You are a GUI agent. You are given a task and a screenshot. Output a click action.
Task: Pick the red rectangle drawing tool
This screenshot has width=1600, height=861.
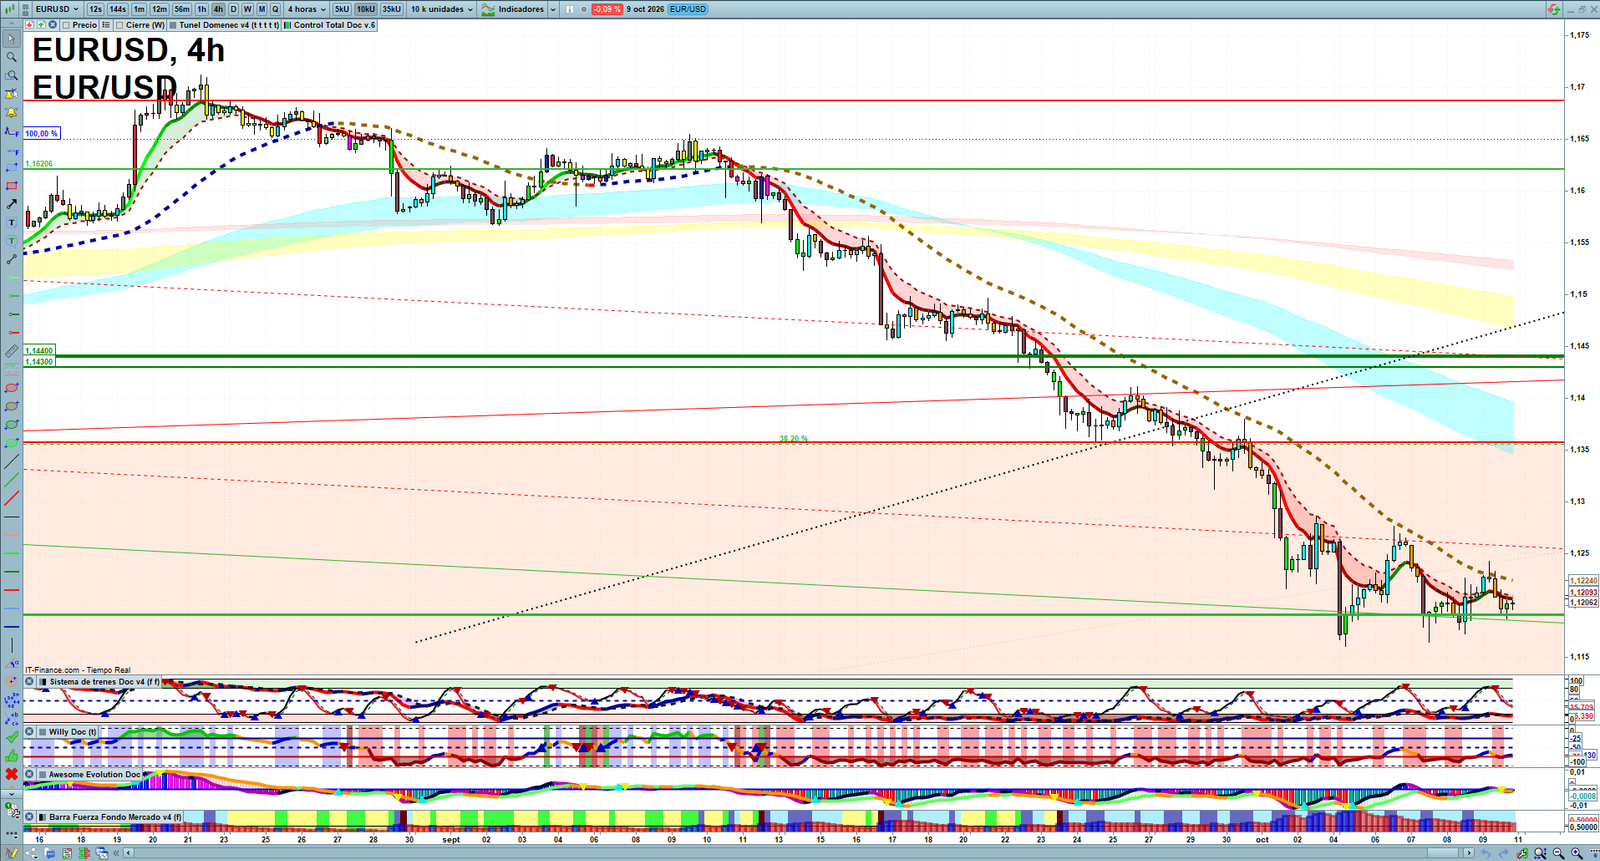click(x=11, y=186)
